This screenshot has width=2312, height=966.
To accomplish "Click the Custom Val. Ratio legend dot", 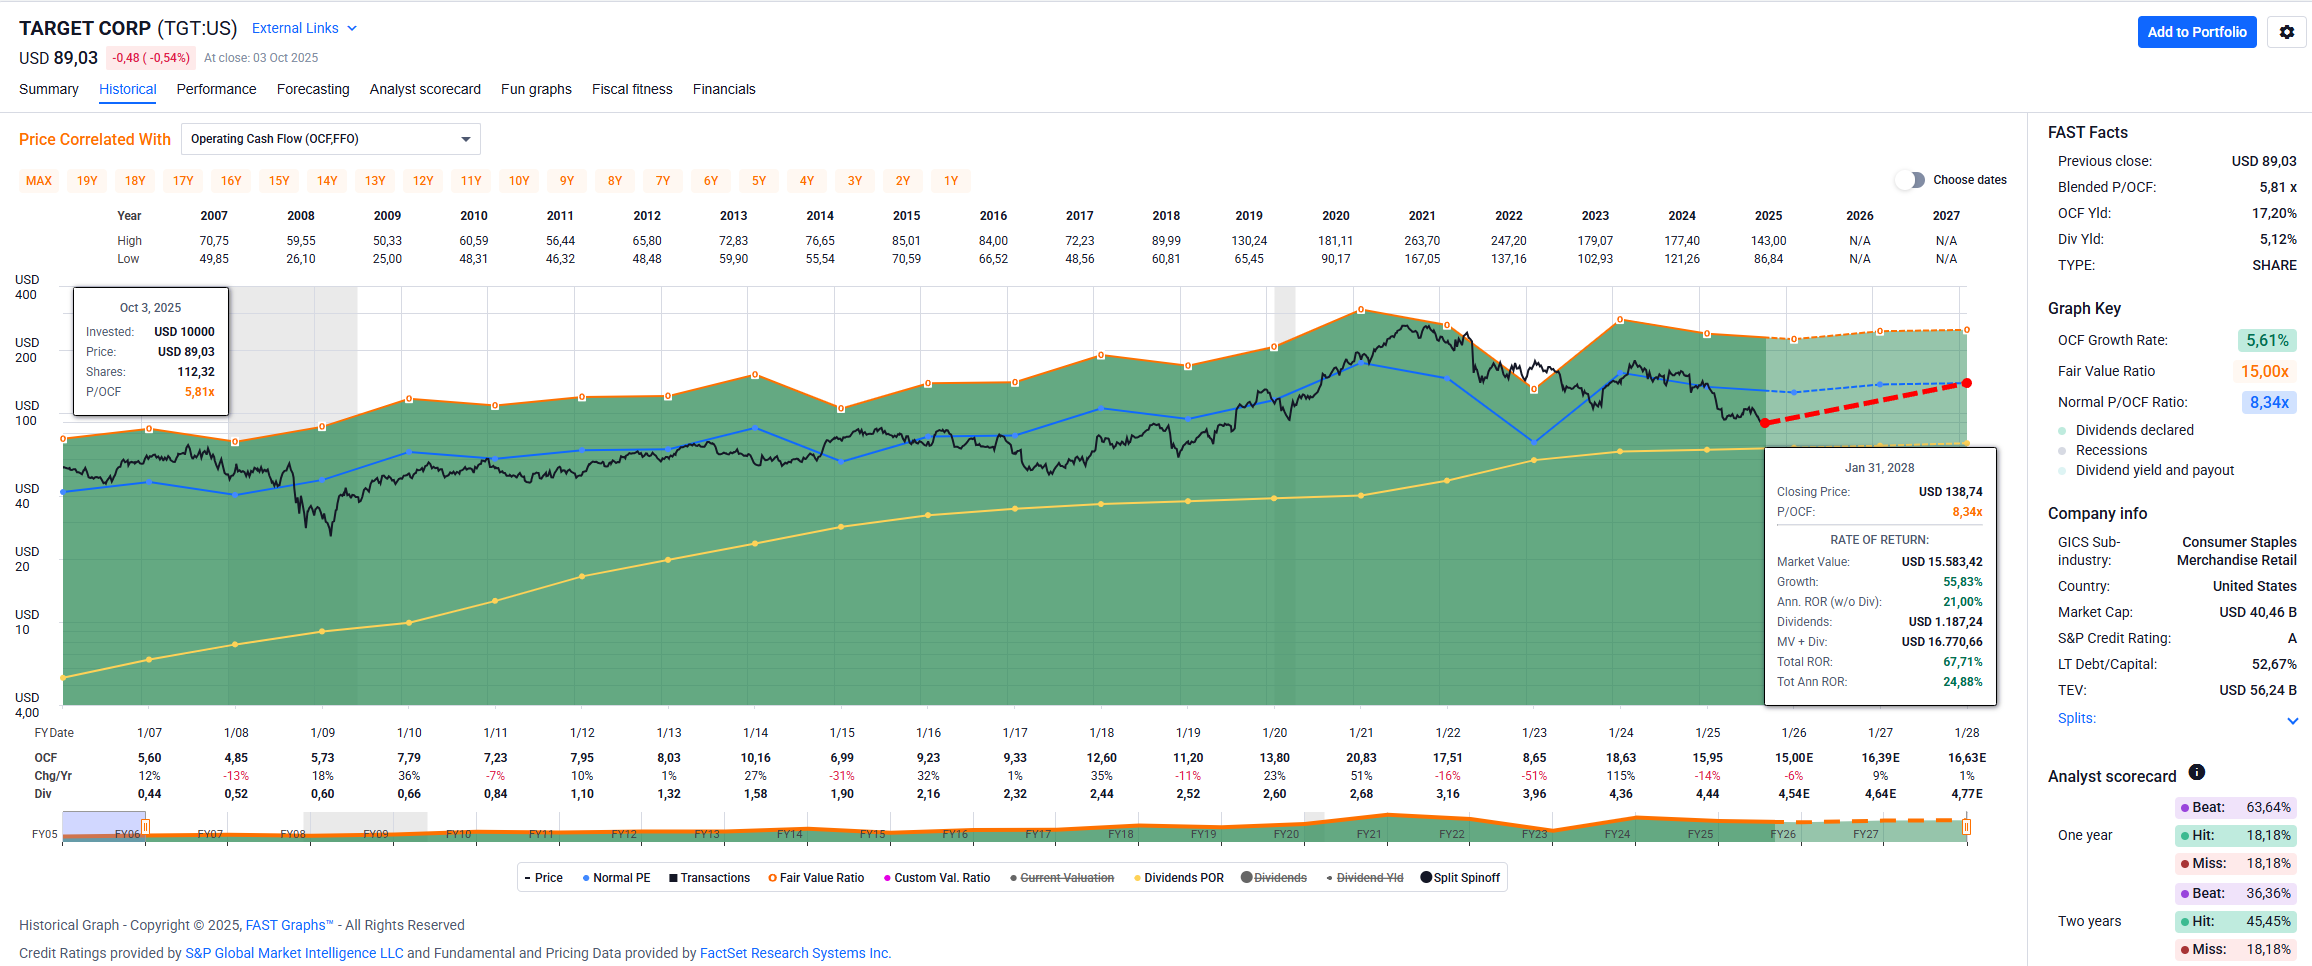I will click(887, 878).
